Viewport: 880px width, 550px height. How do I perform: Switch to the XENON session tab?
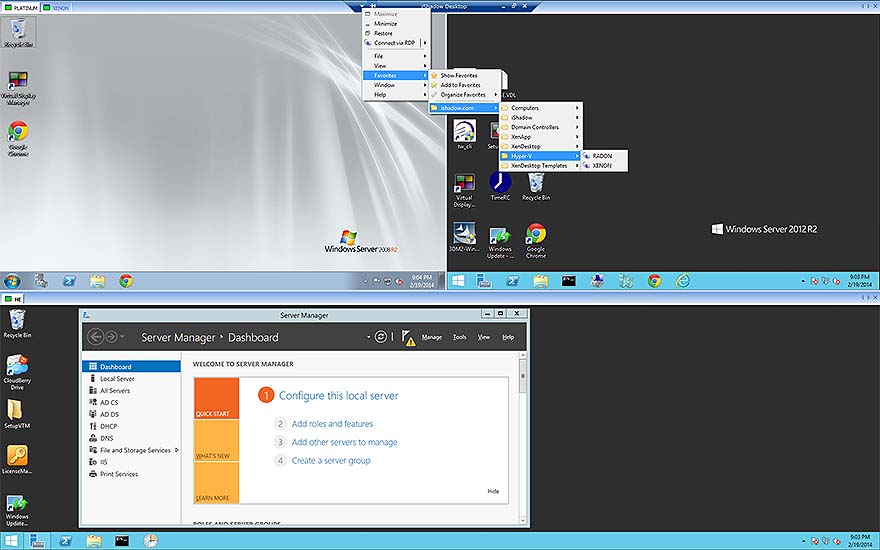pyautogui.click(x=56, y=8)
